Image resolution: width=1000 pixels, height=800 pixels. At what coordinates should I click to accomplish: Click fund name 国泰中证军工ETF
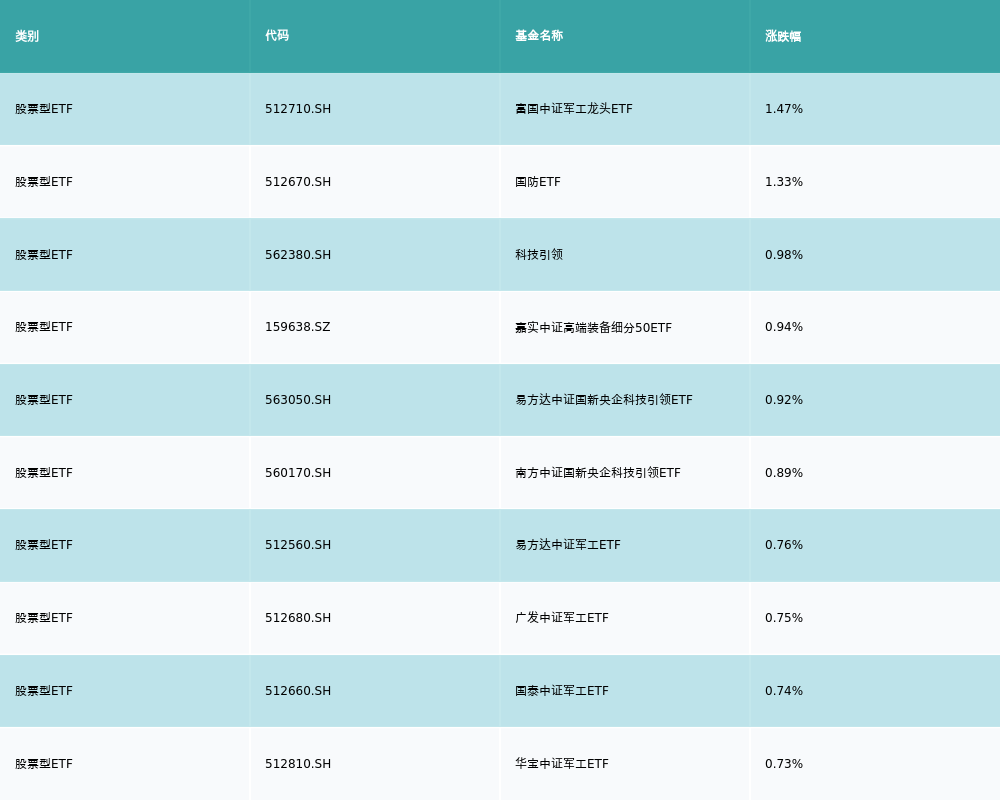(562, 691)
